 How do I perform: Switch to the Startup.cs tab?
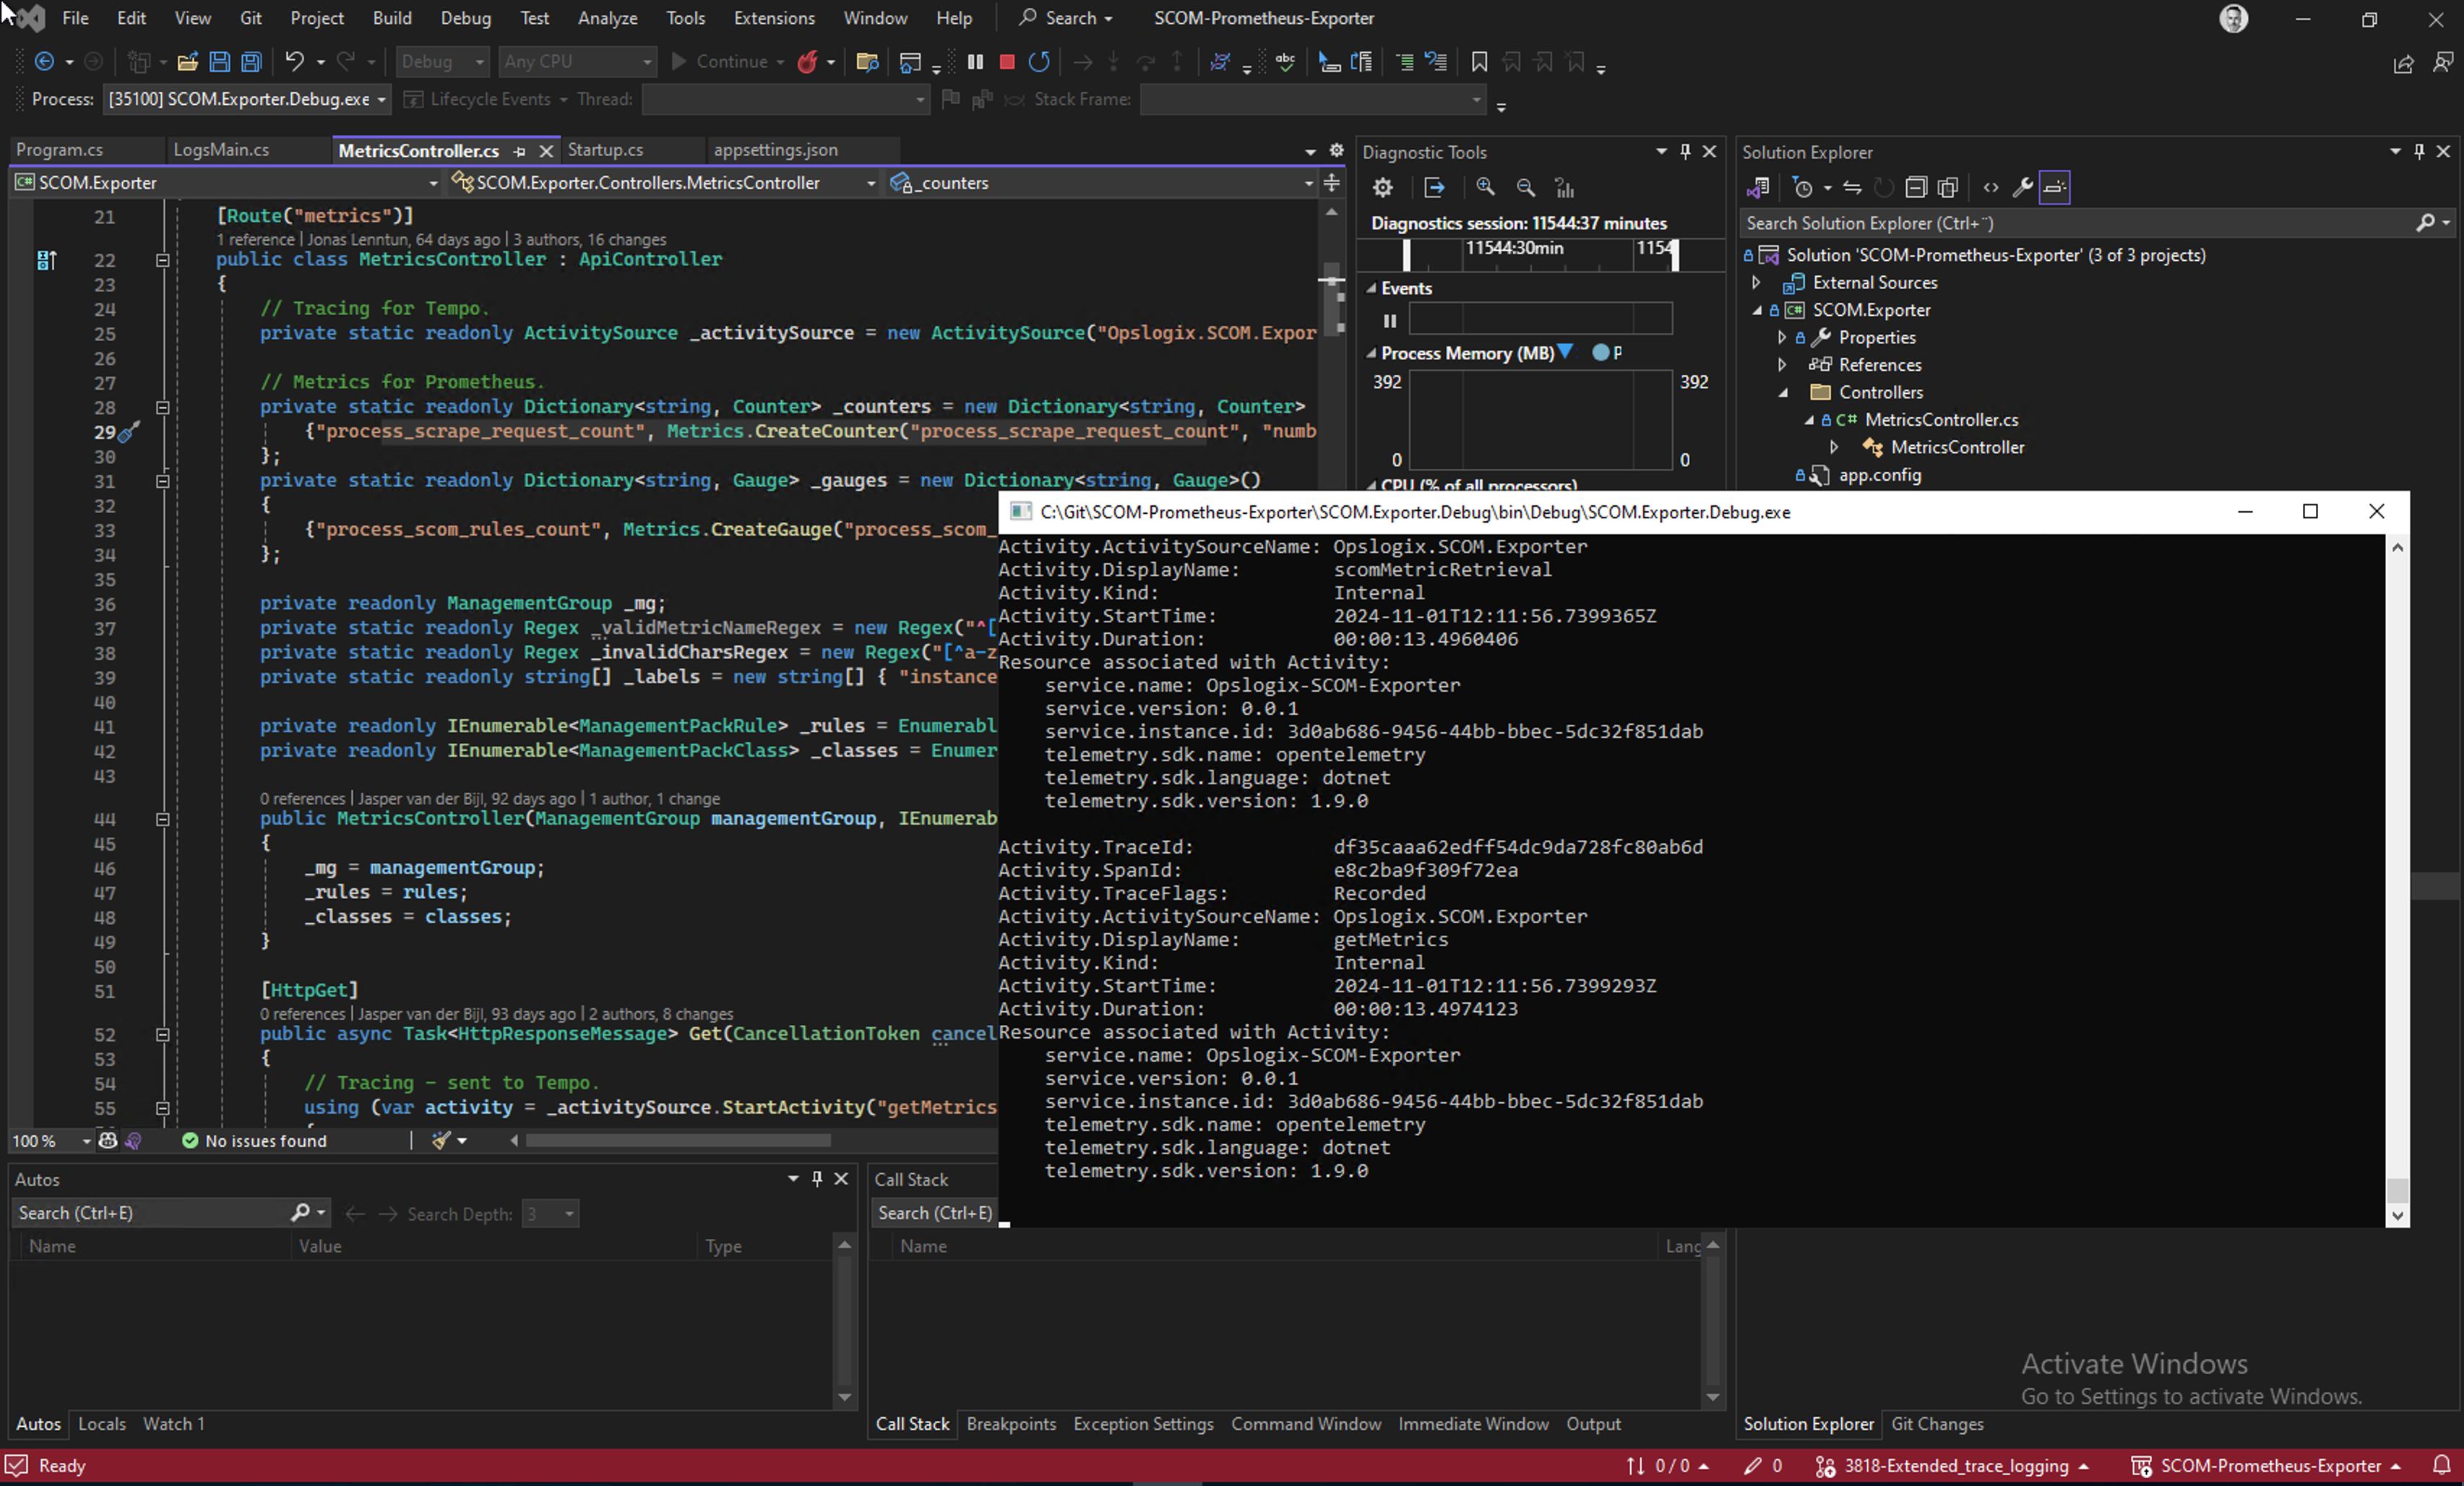(605, 150)
